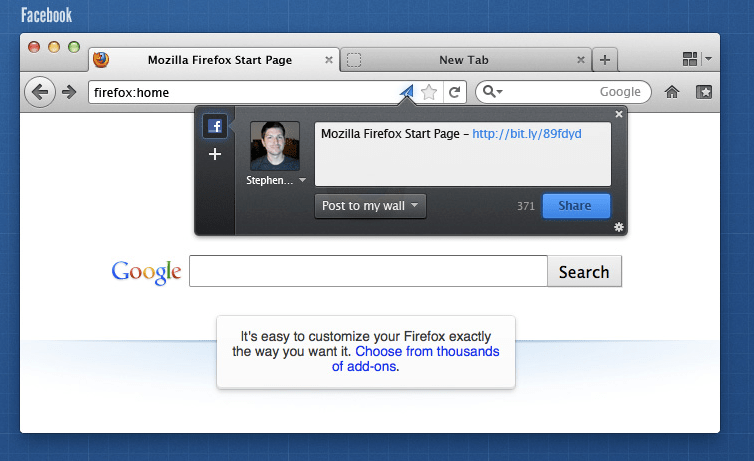Expand the Stephen account dropdown
Viewport: 754px width, 461px height.
302,180
